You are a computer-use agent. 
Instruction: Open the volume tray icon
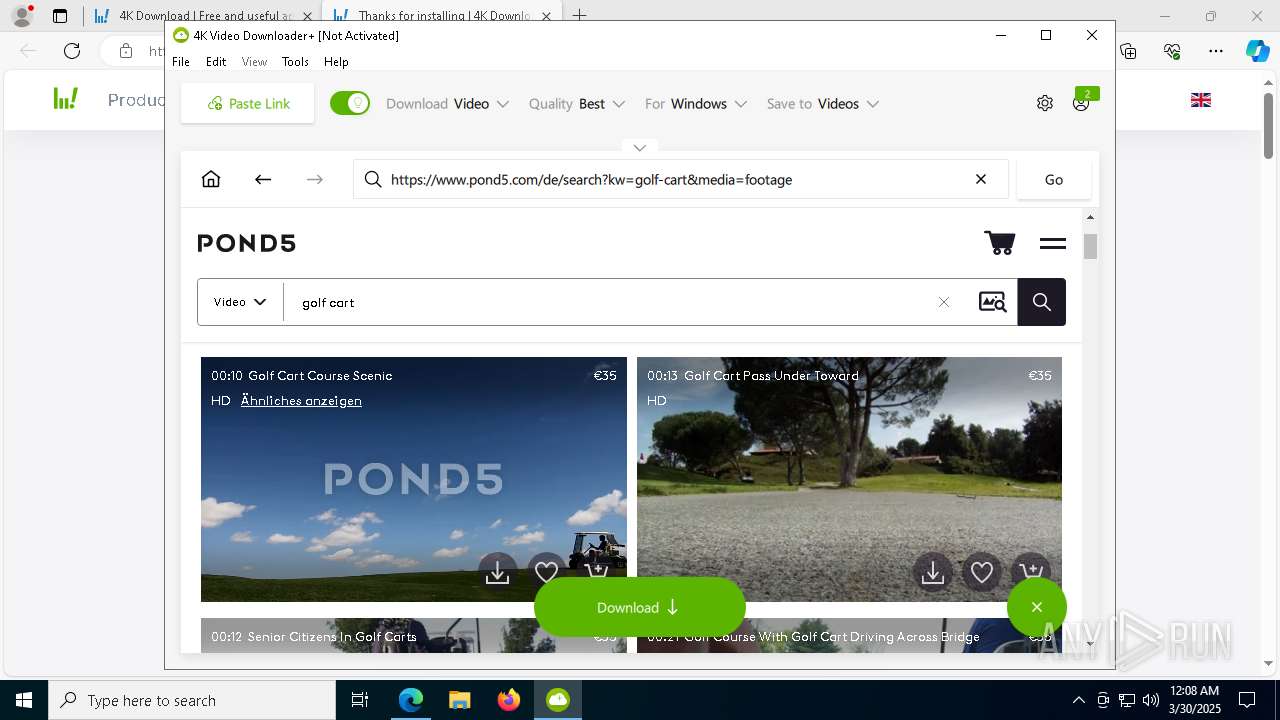click(x=1151, y=700)
